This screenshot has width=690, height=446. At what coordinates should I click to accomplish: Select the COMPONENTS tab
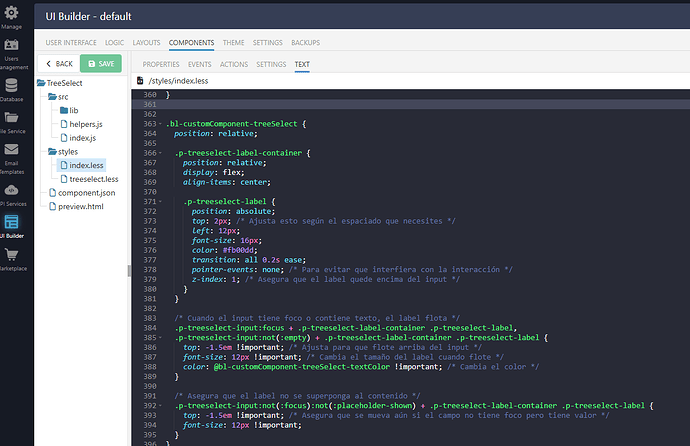pos(191,43)
